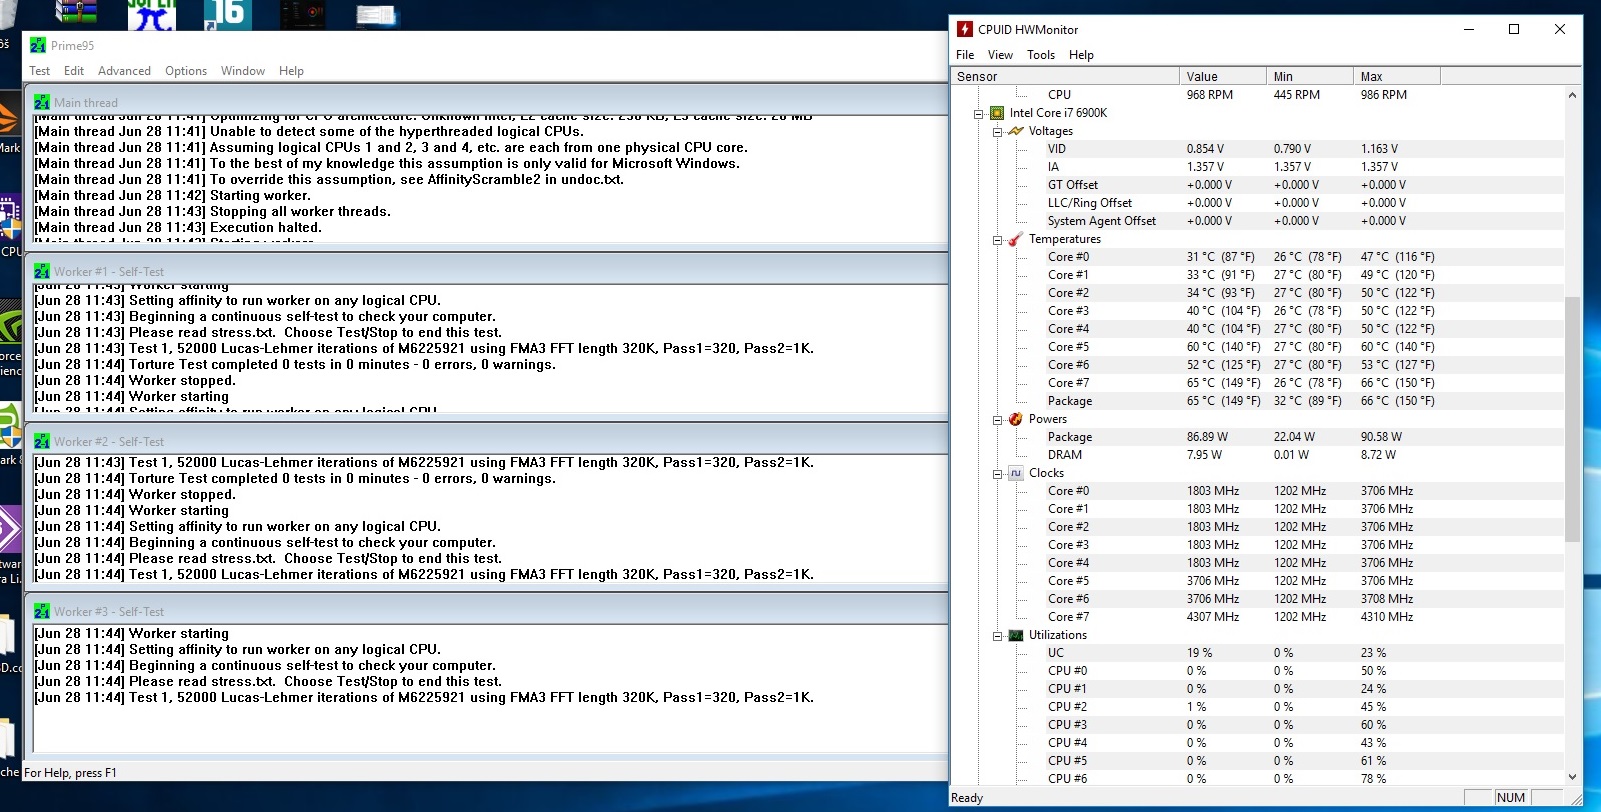Click the Worker #1 Self-Test window icon

tap(42, 271)
